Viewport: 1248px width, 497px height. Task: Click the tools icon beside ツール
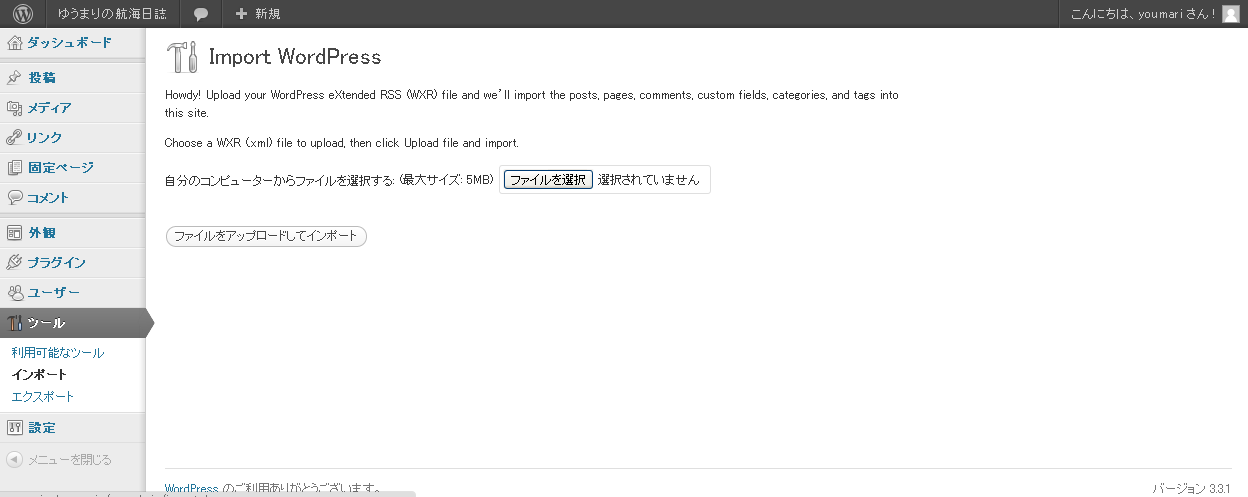14,323
